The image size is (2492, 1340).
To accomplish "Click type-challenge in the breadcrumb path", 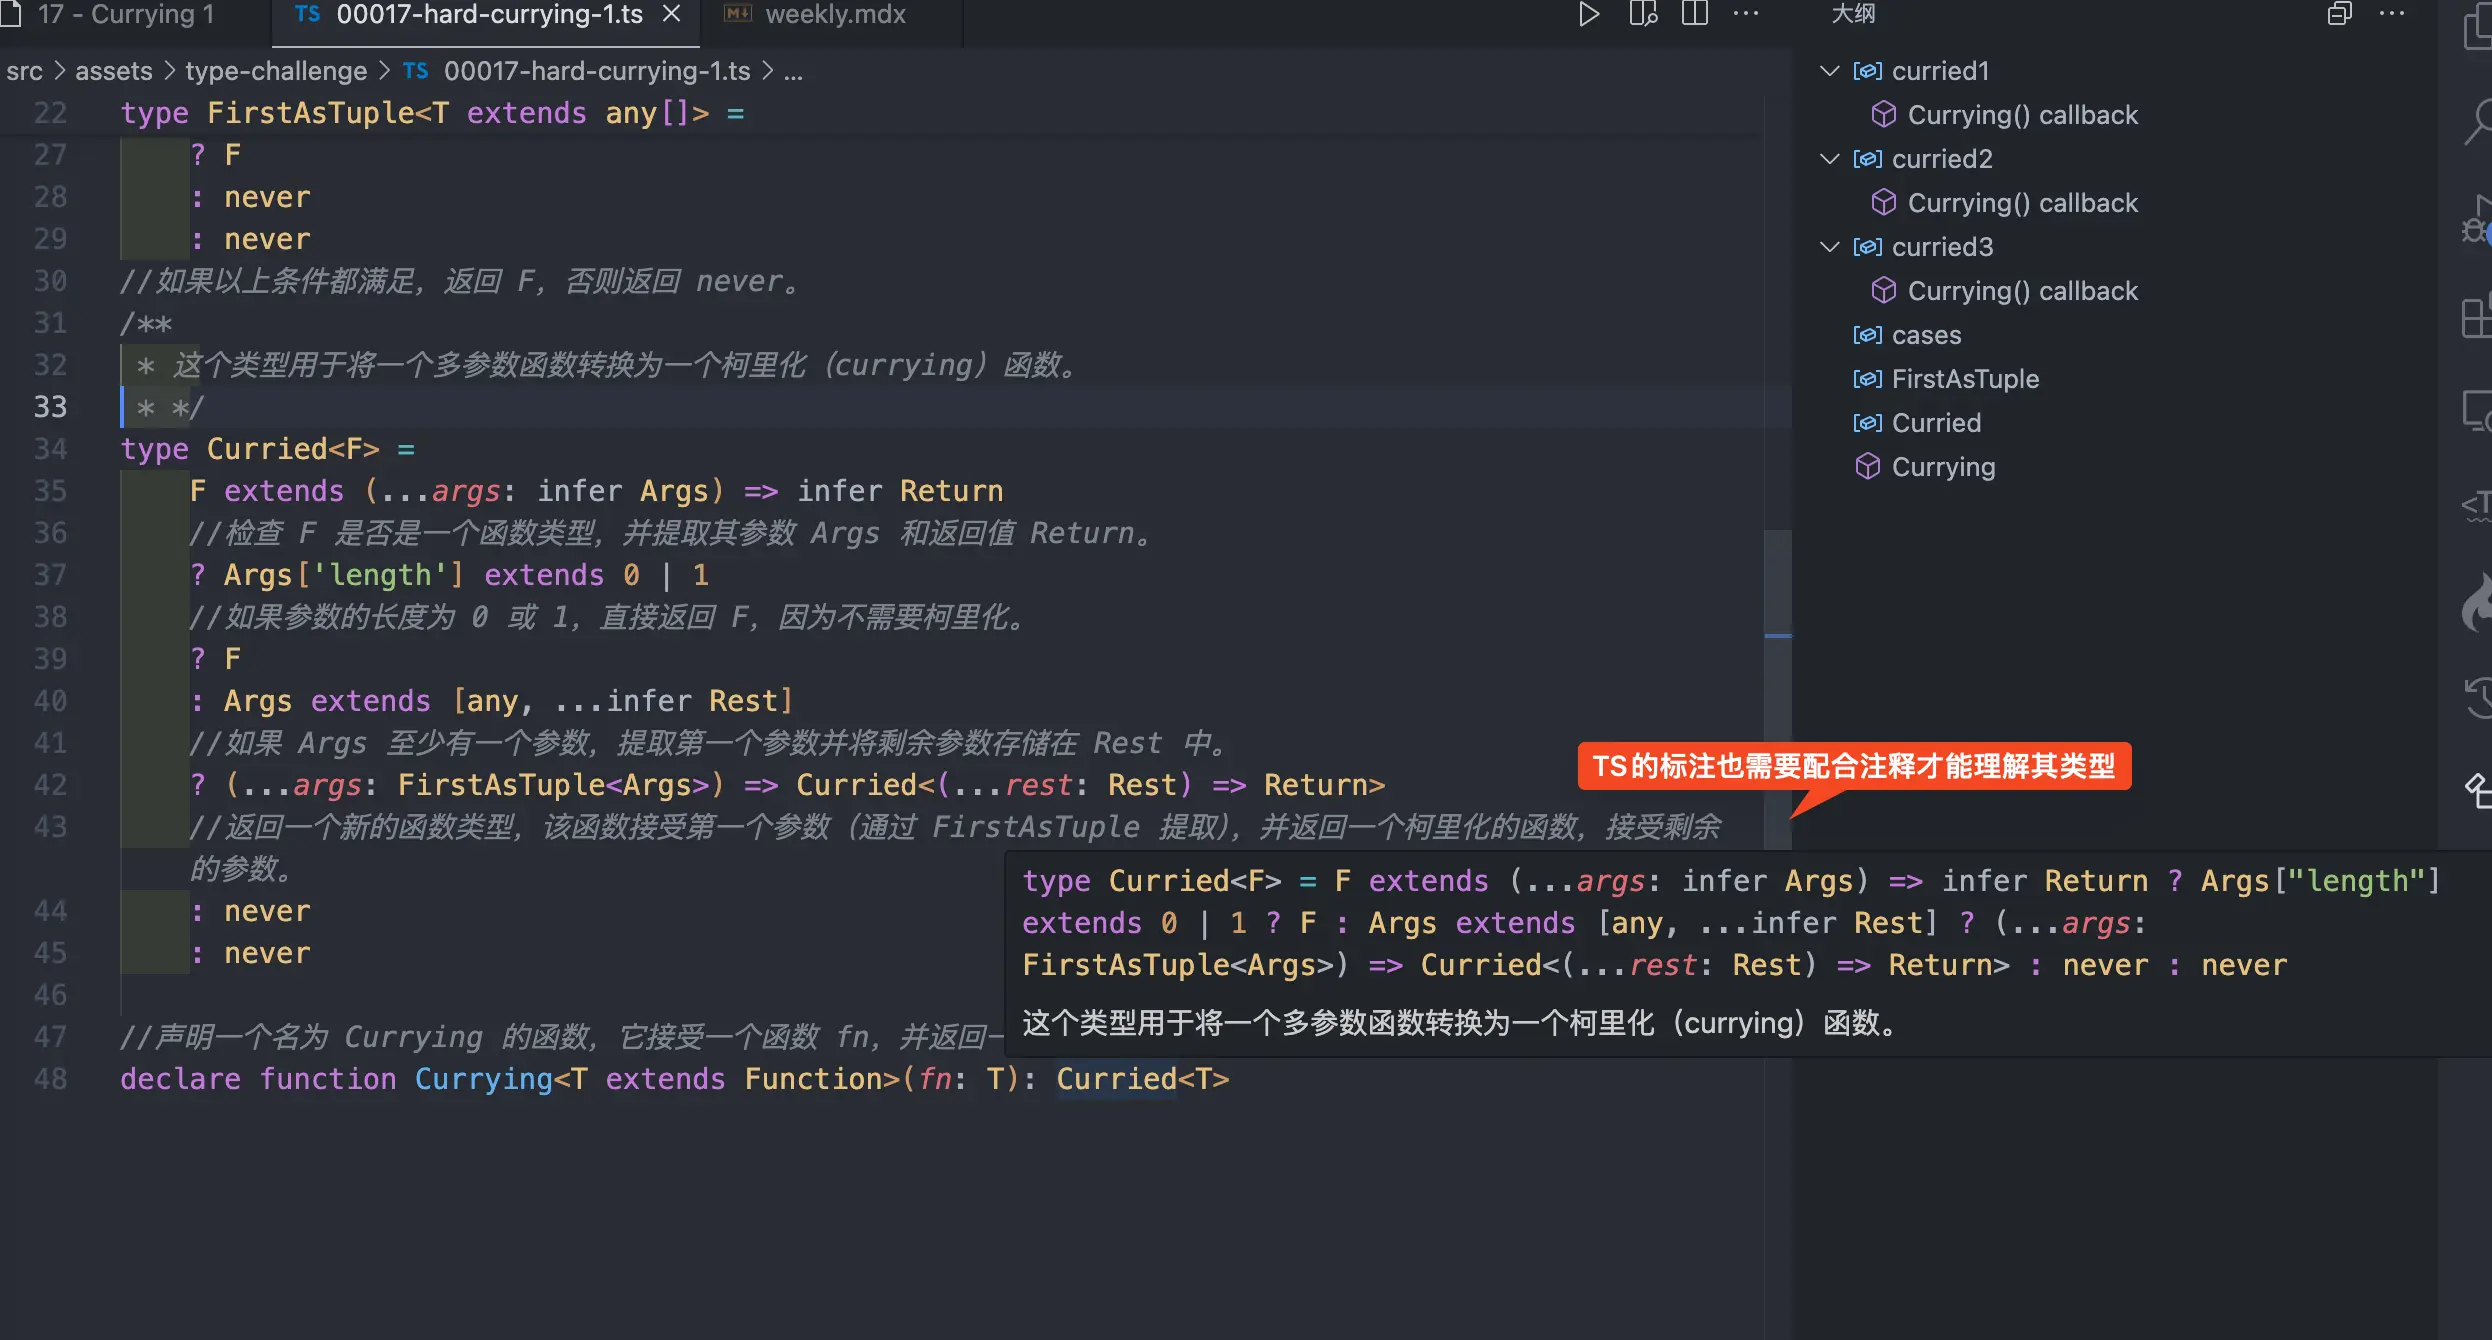I will pos(276,71).
